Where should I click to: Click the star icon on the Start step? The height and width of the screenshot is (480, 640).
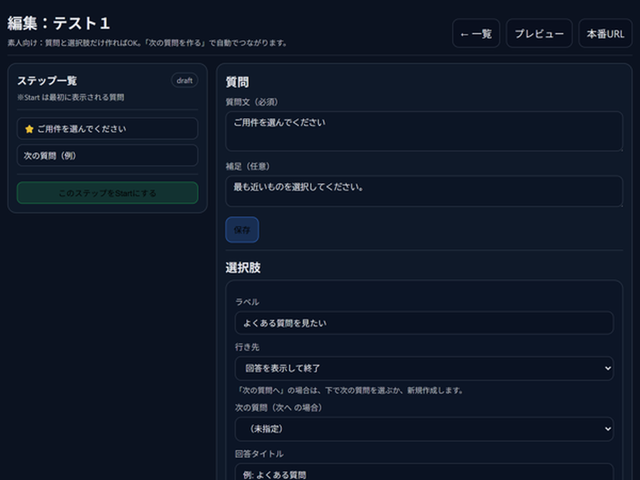point(29,129)
